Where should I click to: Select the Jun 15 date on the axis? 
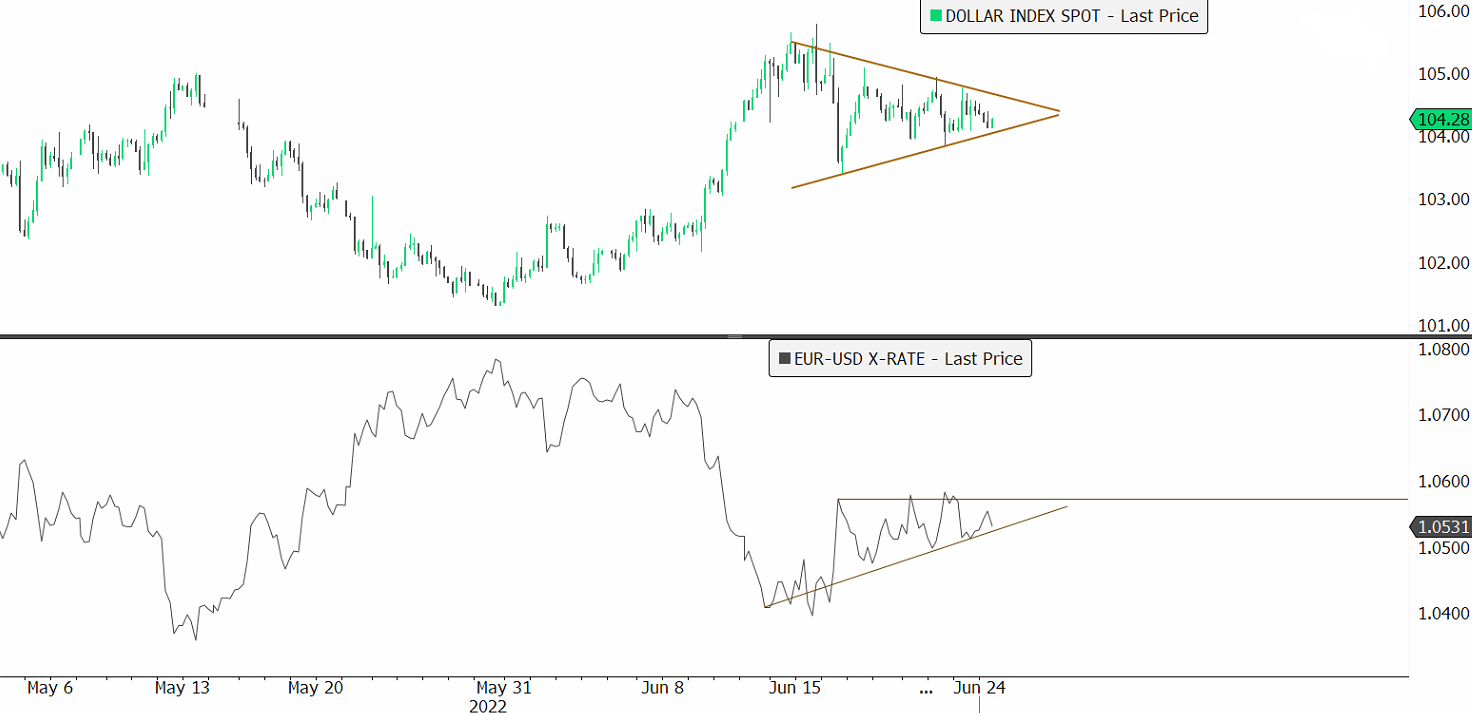(795, 688)
